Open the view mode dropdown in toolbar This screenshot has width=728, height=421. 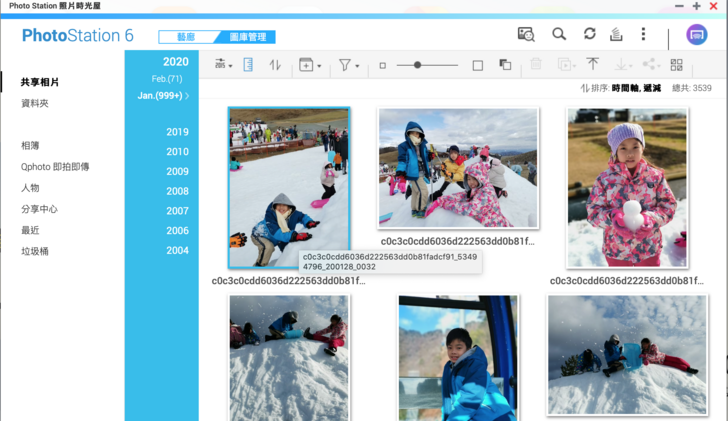[223, 65]
